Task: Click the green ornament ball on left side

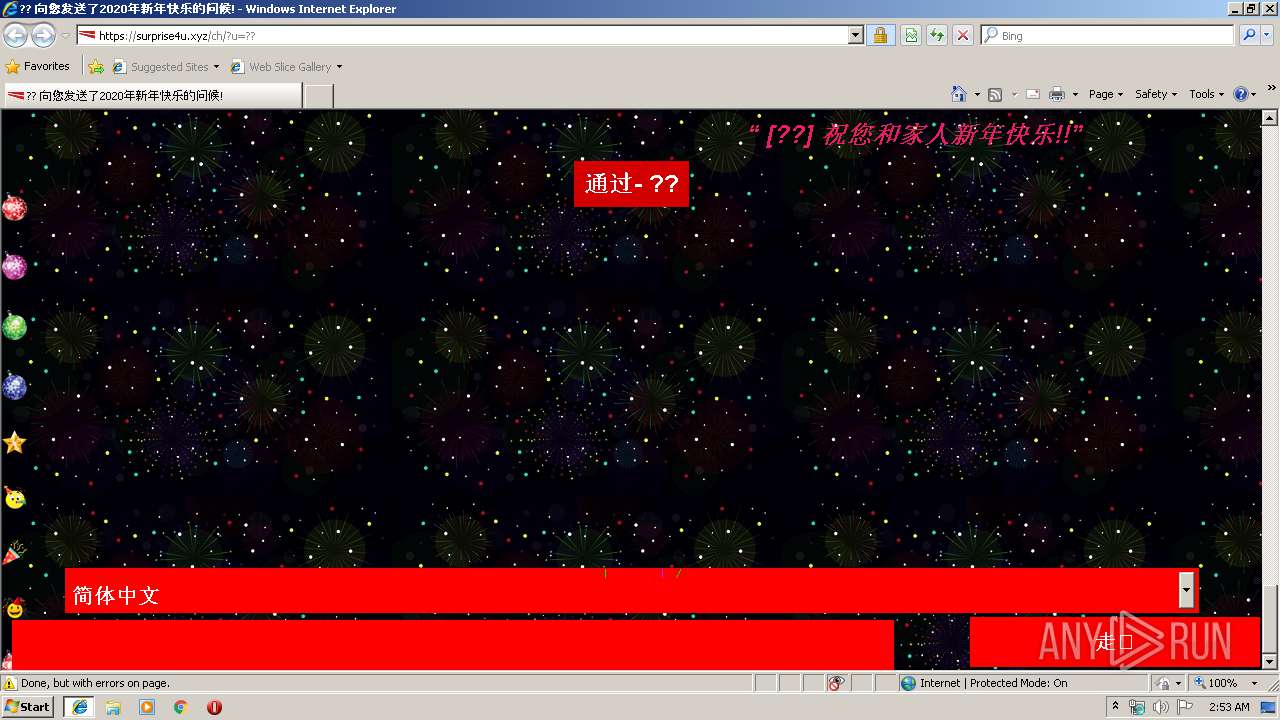Action: [14, 327]
